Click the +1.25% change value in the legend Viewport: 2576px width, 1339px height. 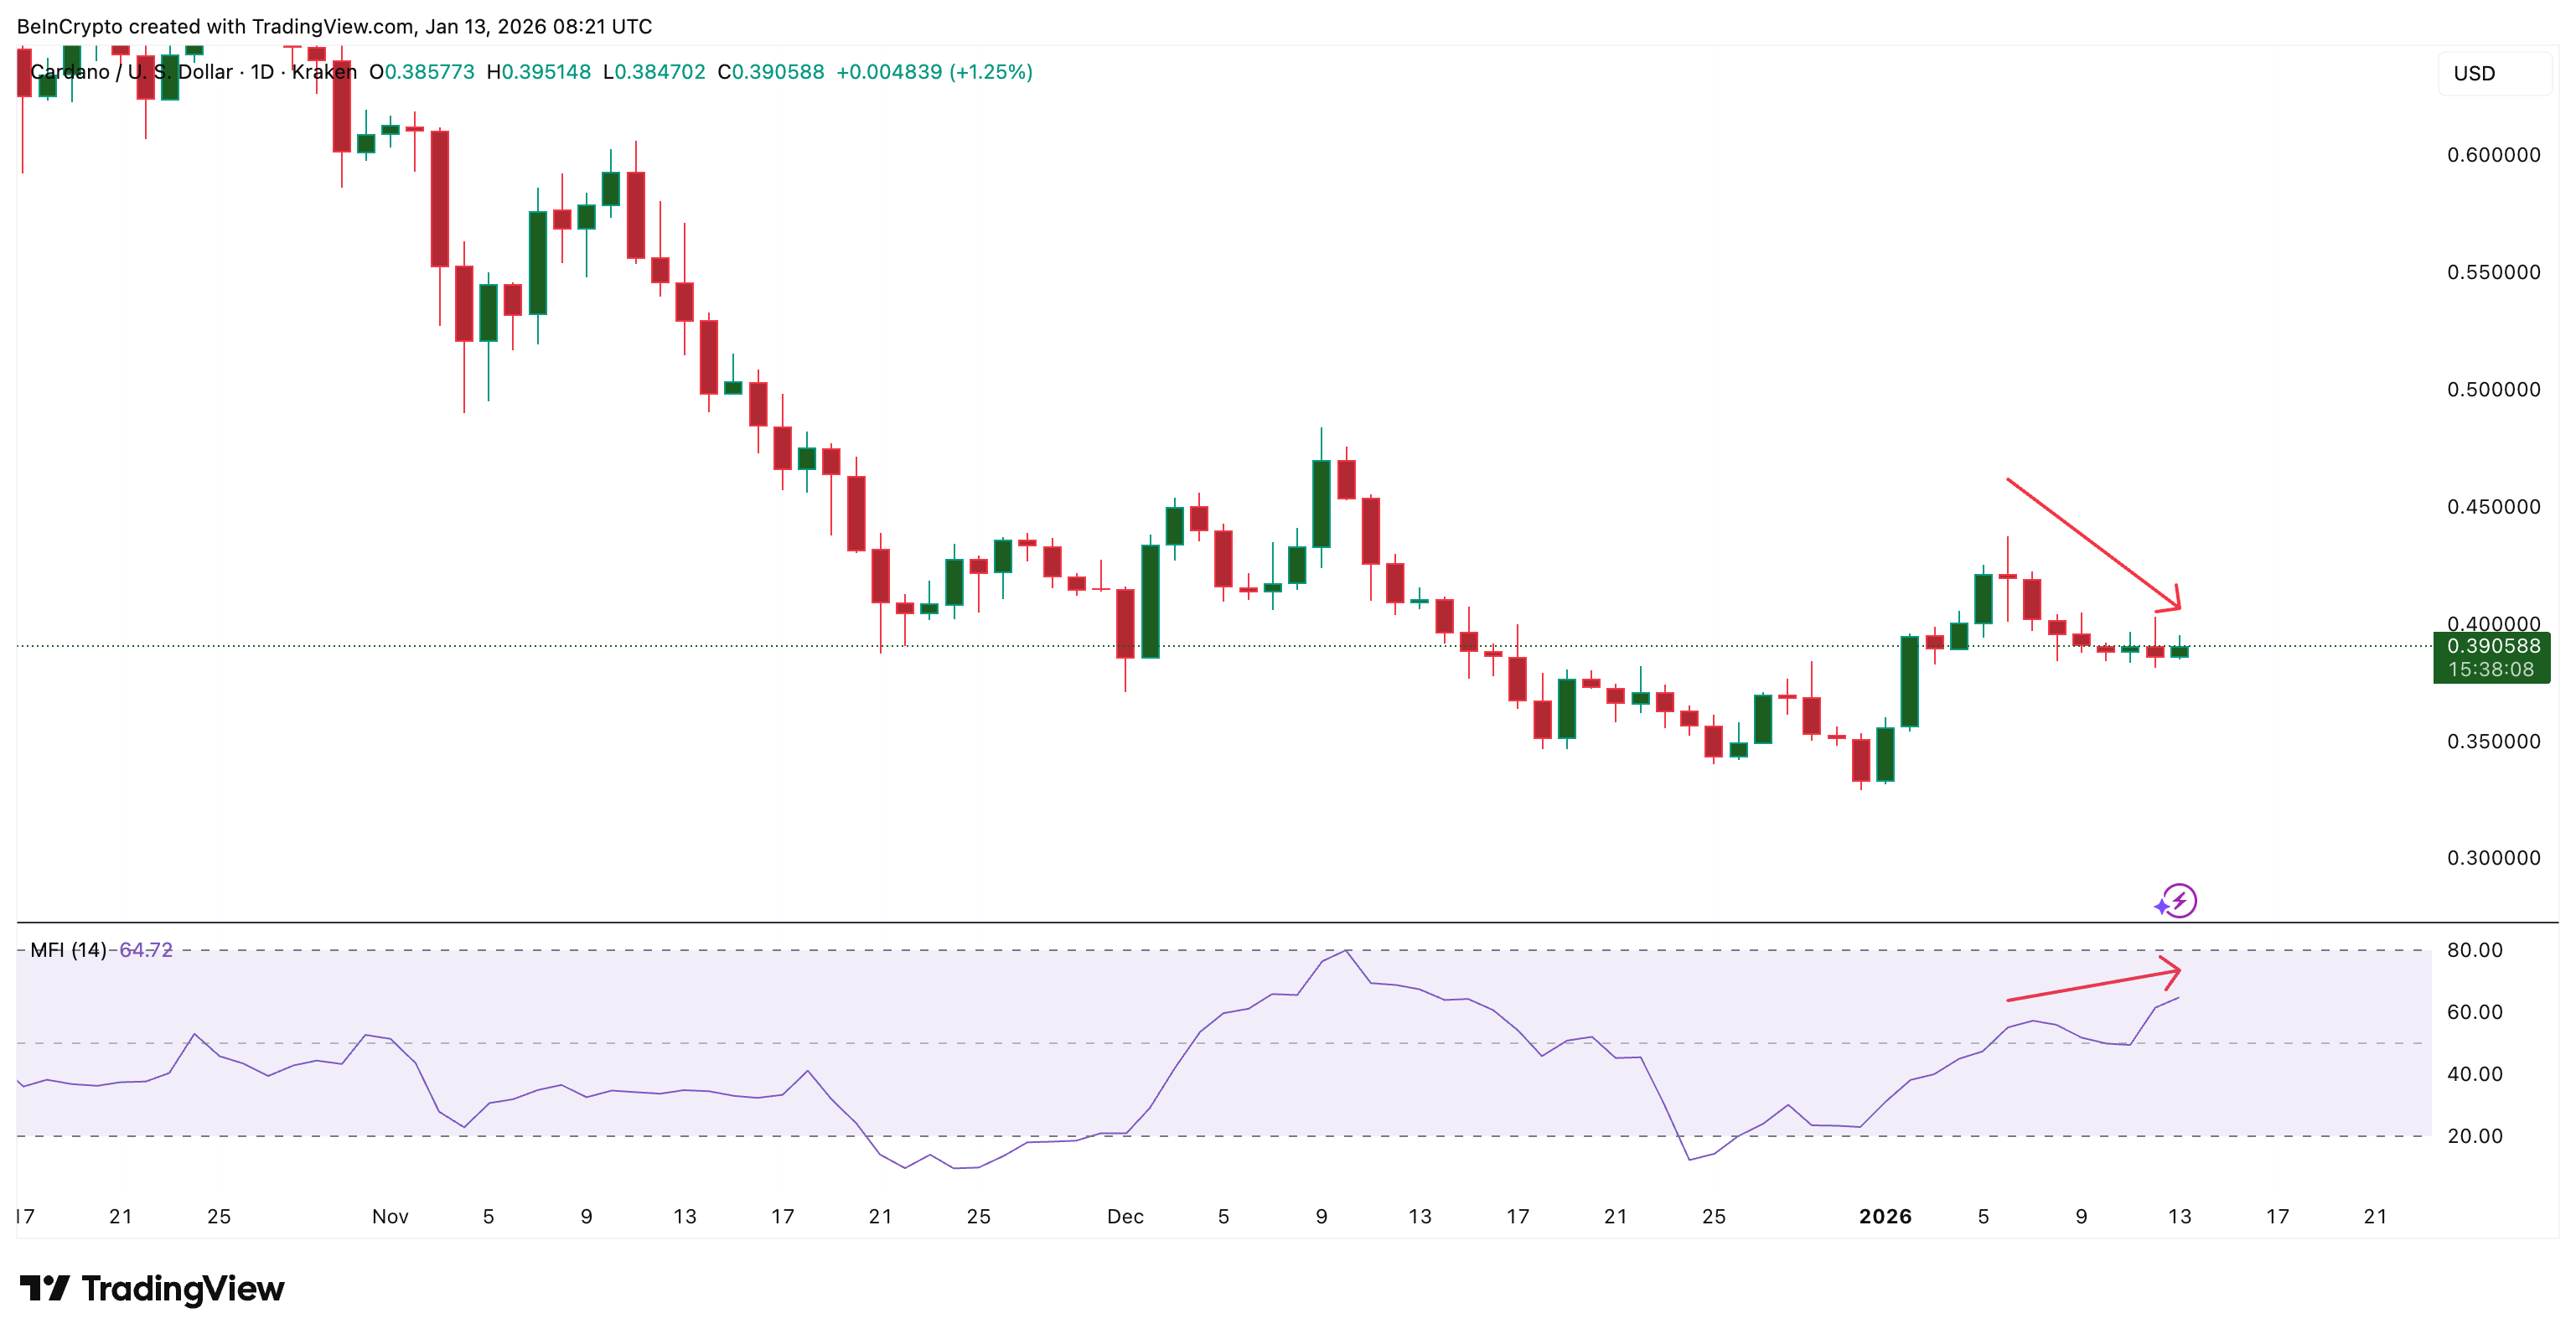coord(994,71)
